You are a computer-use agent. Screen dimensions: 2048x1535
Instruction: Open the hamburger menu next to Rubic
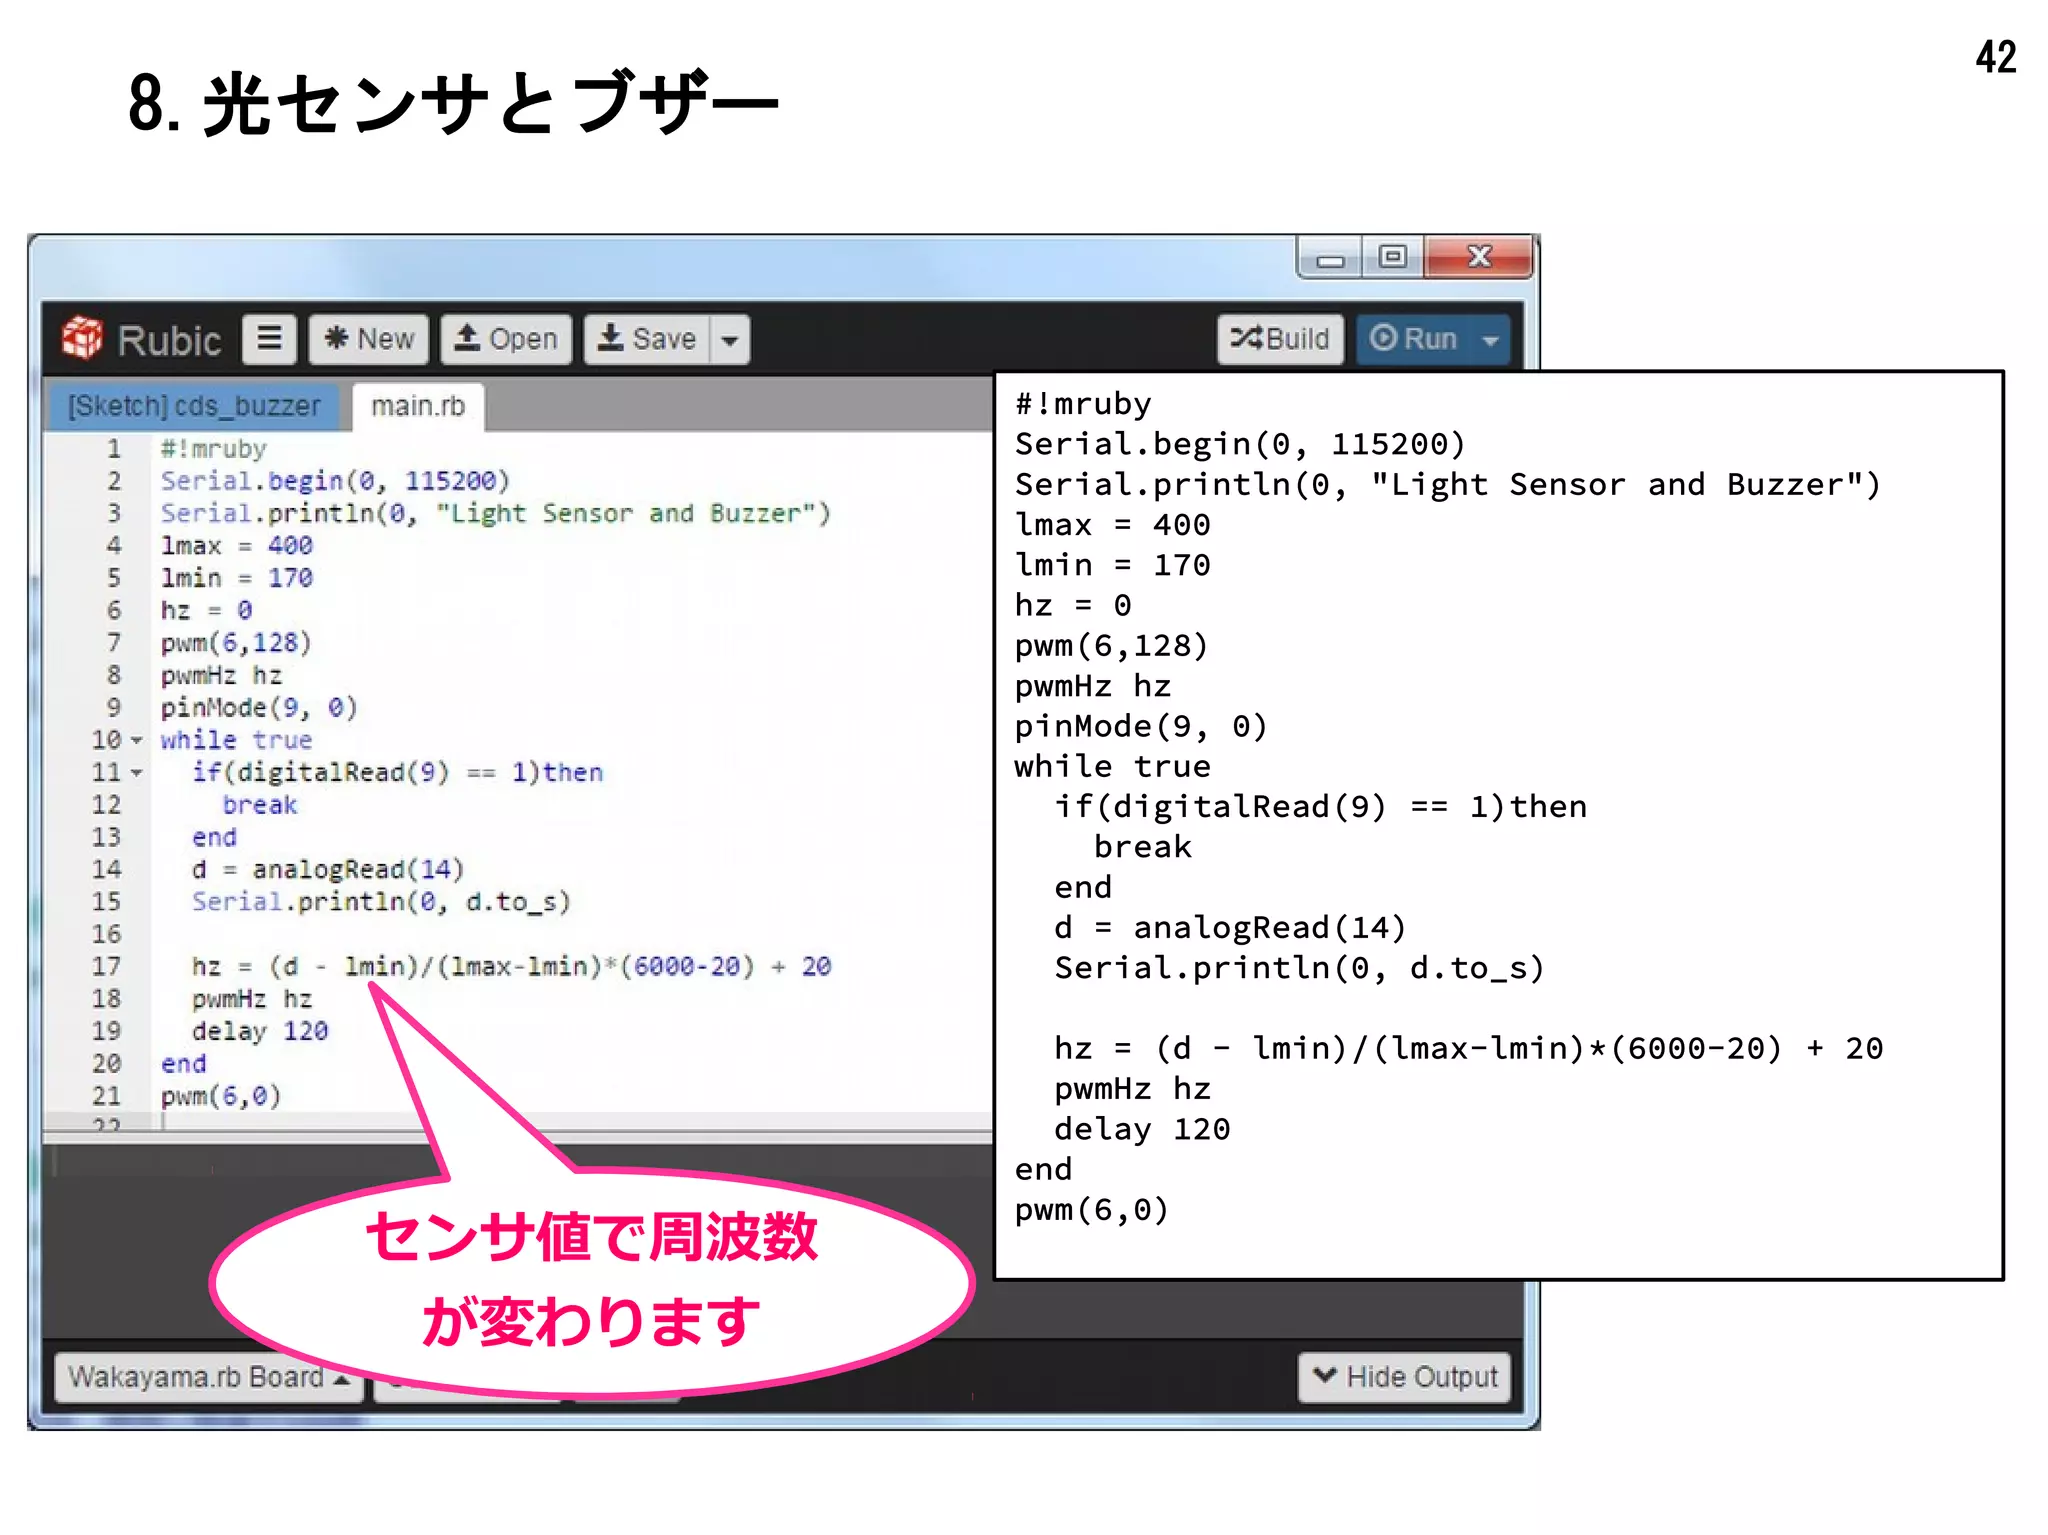[x=269, y=339]
